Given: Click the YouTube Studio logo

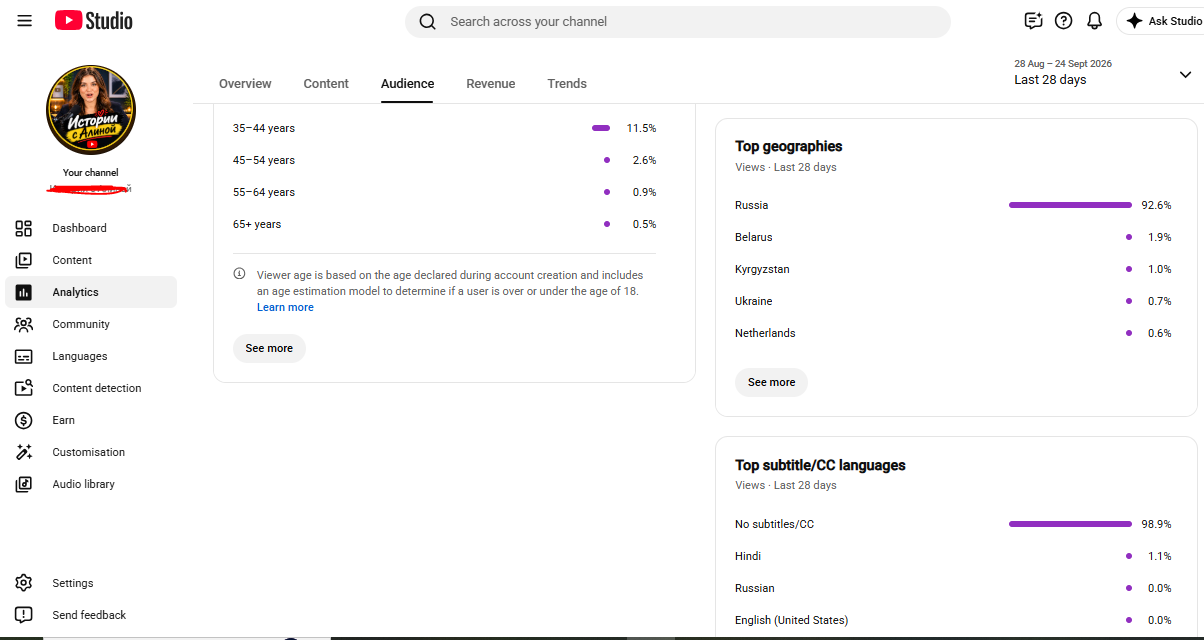Looking at the screenshot, I should coord(93,21).
